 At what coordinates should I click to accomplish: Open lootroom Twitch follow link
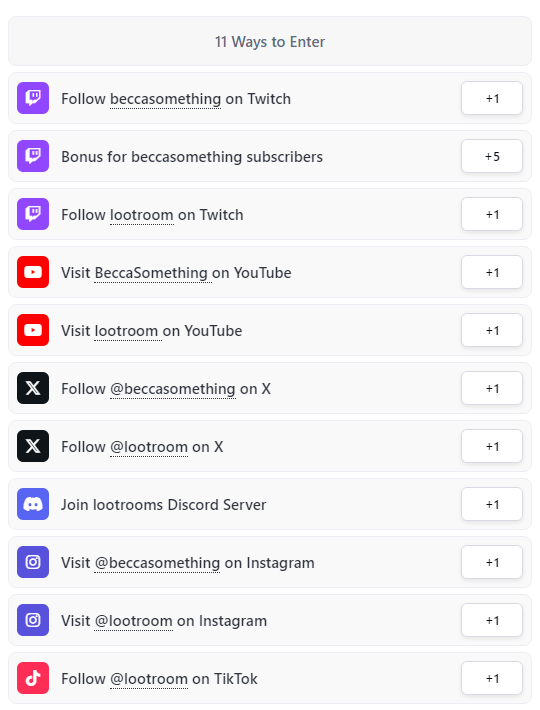pos(142,215)
